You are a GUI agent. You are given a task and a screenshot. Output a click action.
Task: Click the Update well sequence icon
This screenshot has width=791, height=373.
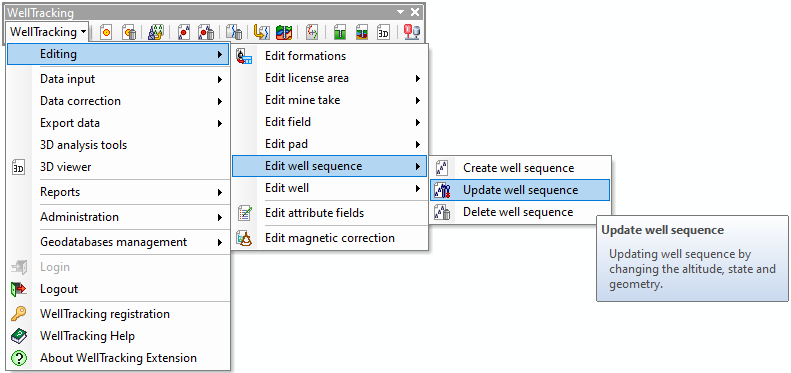tap(442, 190)
